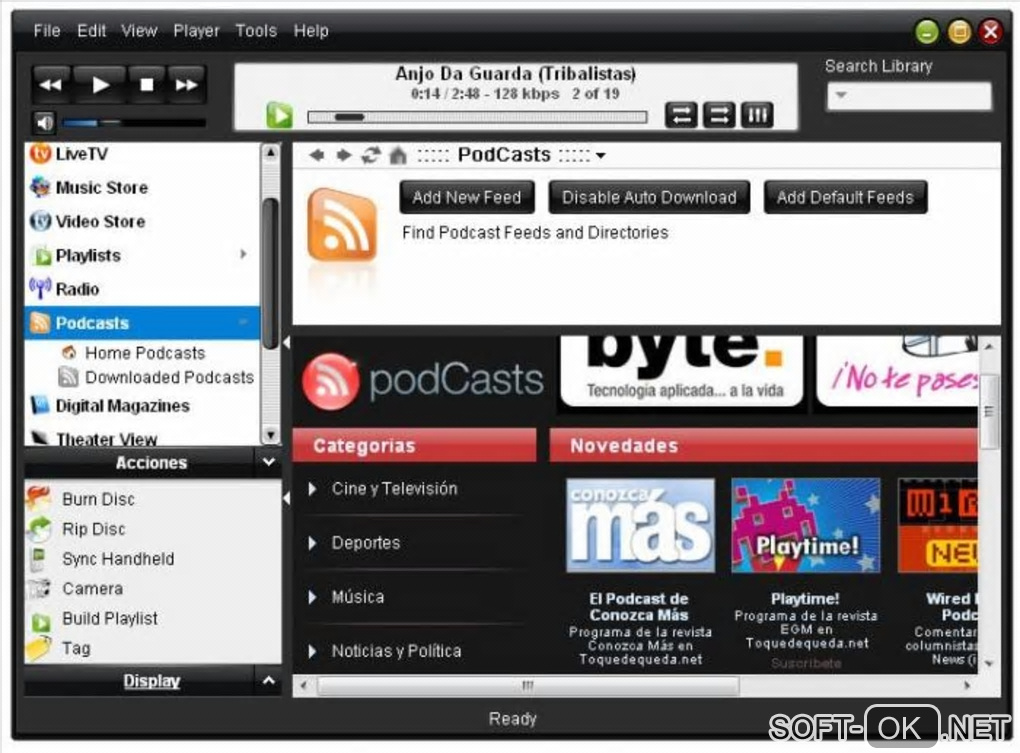Viewport: 1020px width, 753px height.
Task: Click the Display panel header
Action: coord(152,681)
